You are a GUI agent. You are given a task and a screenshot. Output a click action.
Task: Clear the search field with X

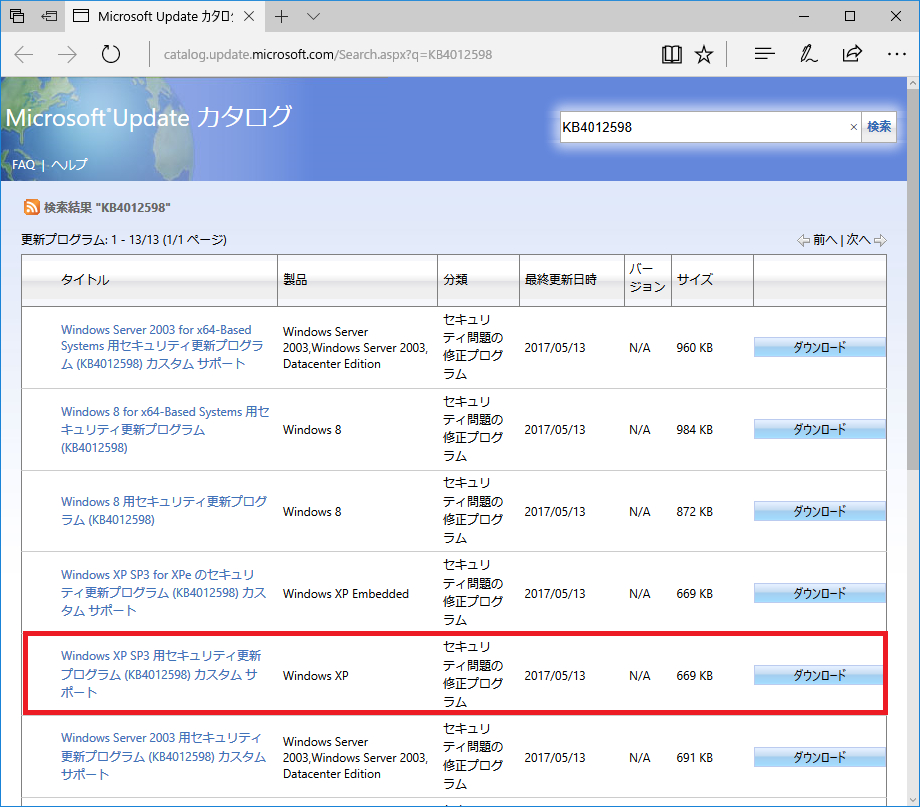pyautogui.click(x=854, y=127)
